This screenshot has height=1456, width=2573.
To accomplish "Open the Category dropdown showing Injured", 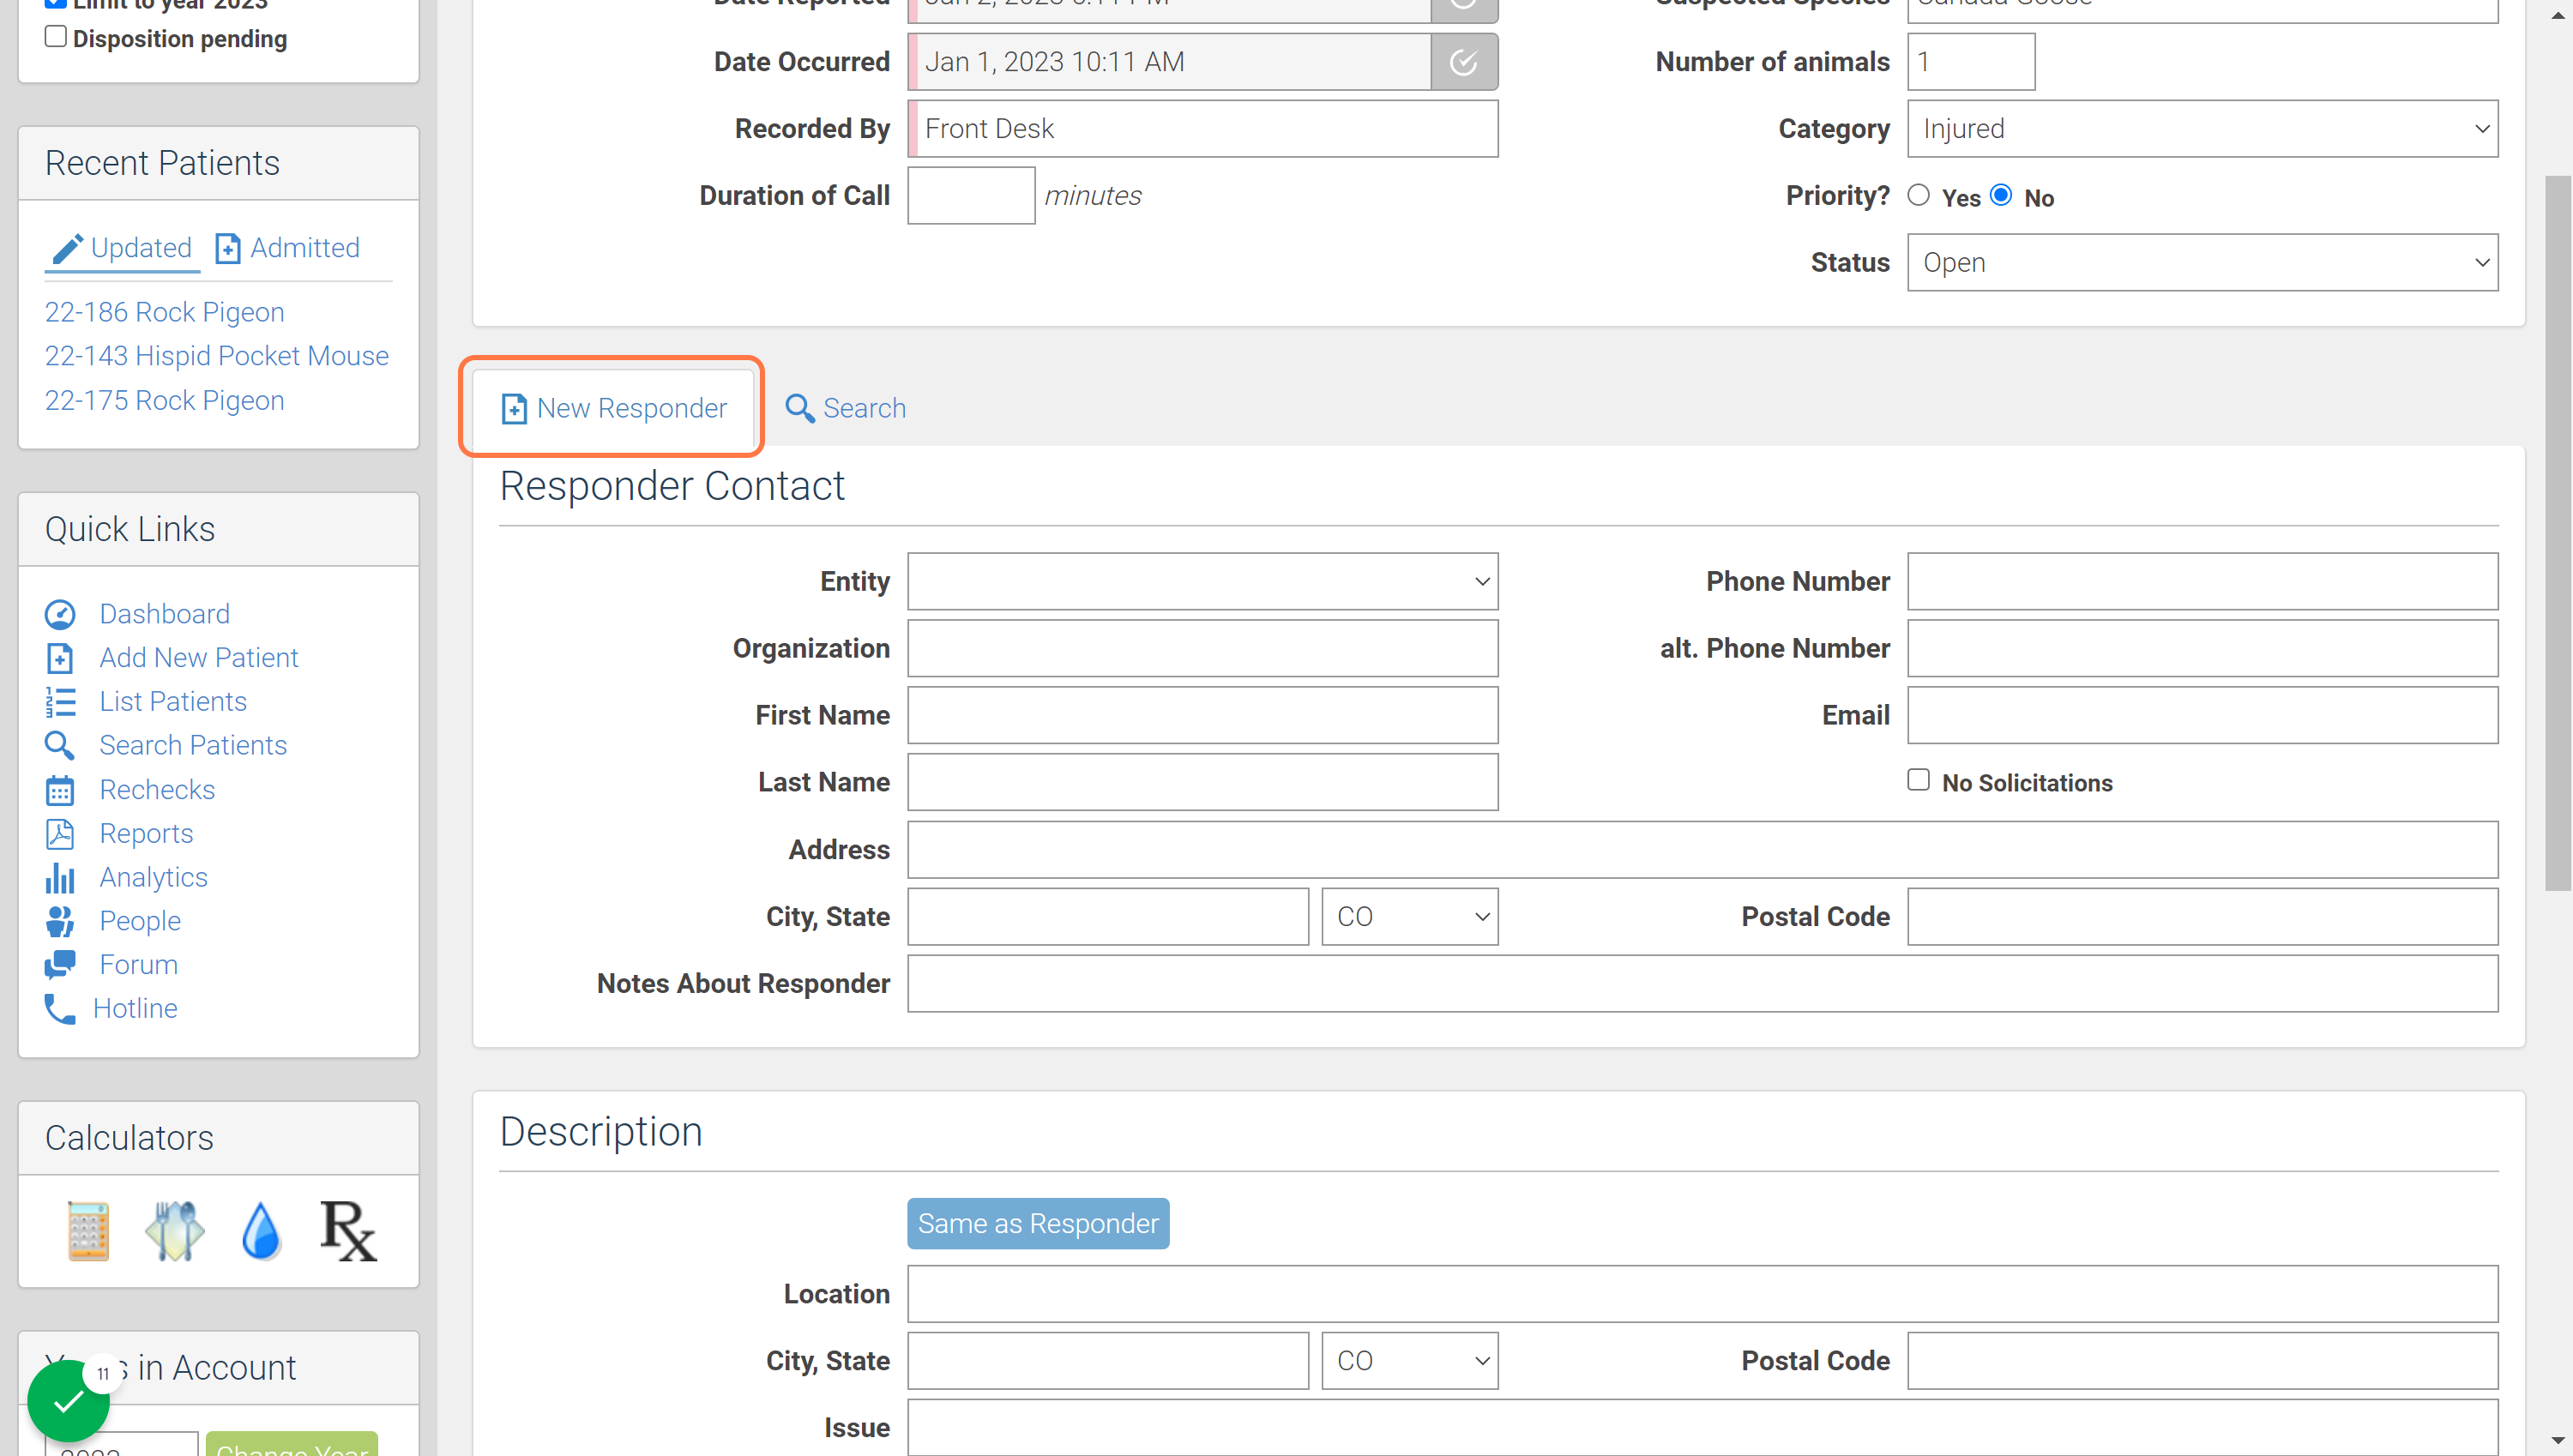I will (x=2202, y=129).
